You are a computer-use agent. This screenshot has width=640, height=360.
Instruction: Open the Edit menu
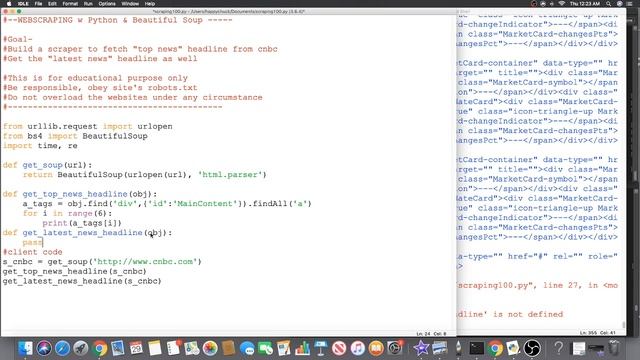[x=52, y=4]
